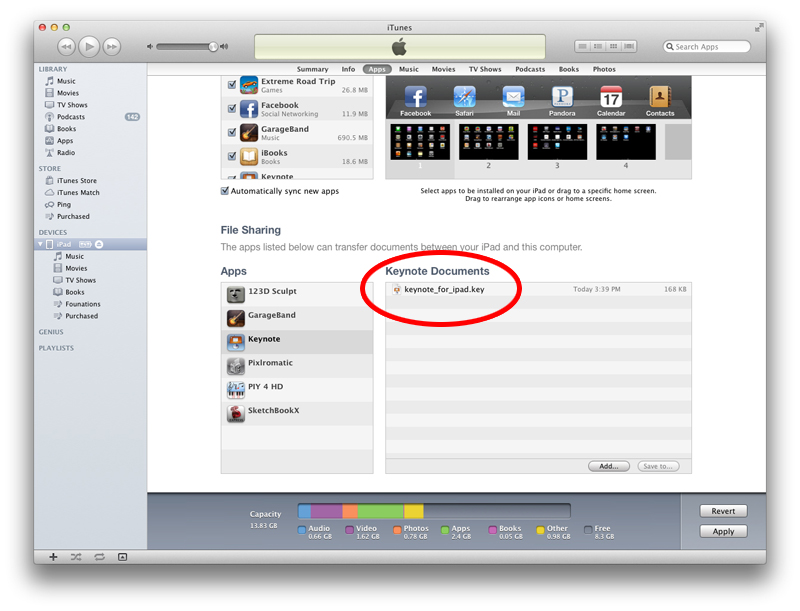
Task: Click Facebook icon in iPad dock preview
Action: coord(415,98)
